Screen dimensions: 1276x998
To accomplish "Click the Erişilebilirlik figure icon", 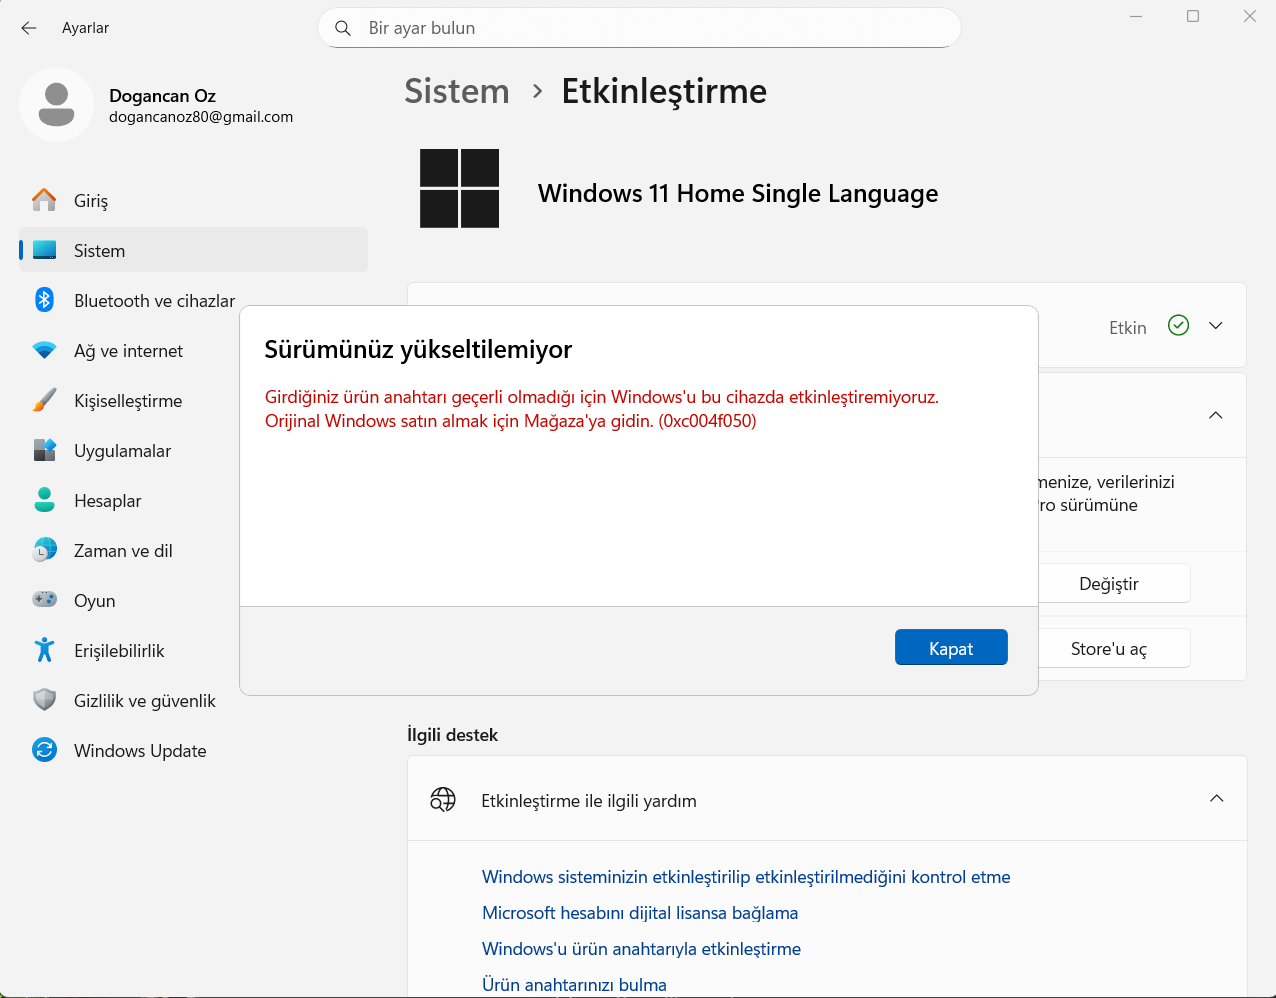I will 44,650.
